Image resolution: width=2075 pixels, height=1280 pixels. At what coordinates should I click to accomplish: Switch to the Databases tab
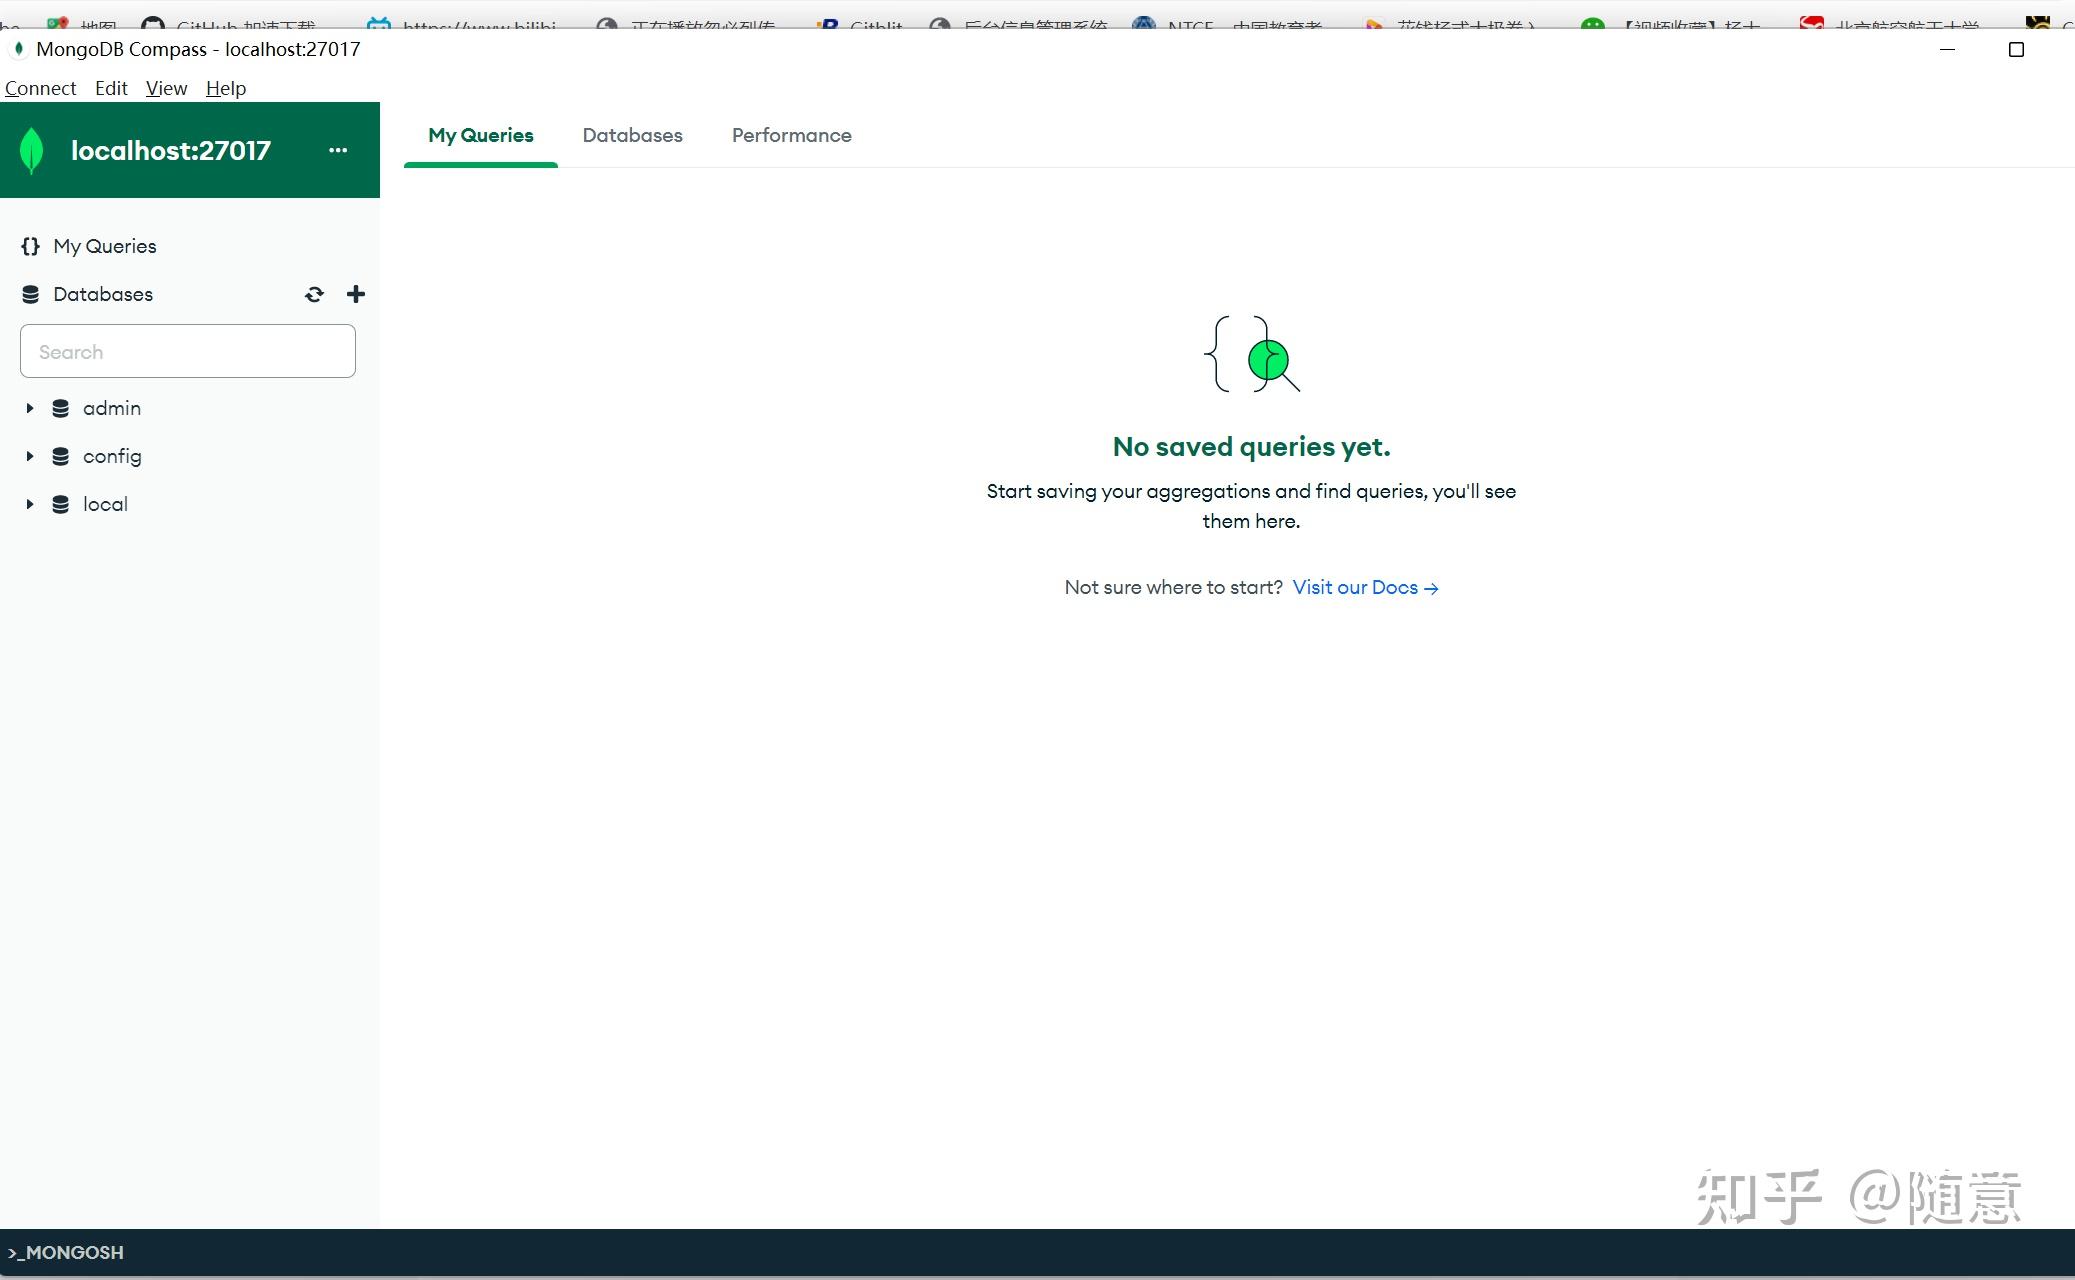[x=632, y=135]
